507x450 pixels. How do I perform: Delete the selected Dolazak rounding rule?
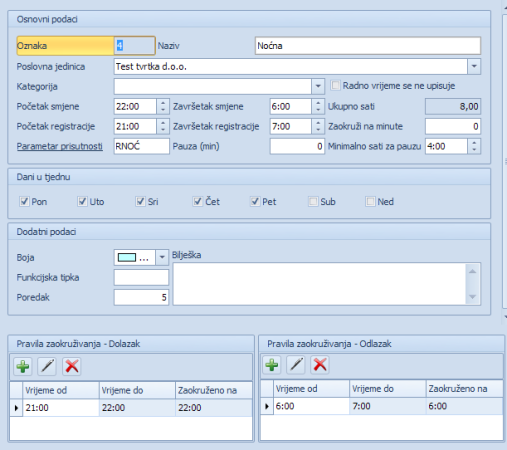(x=72, y=366)
